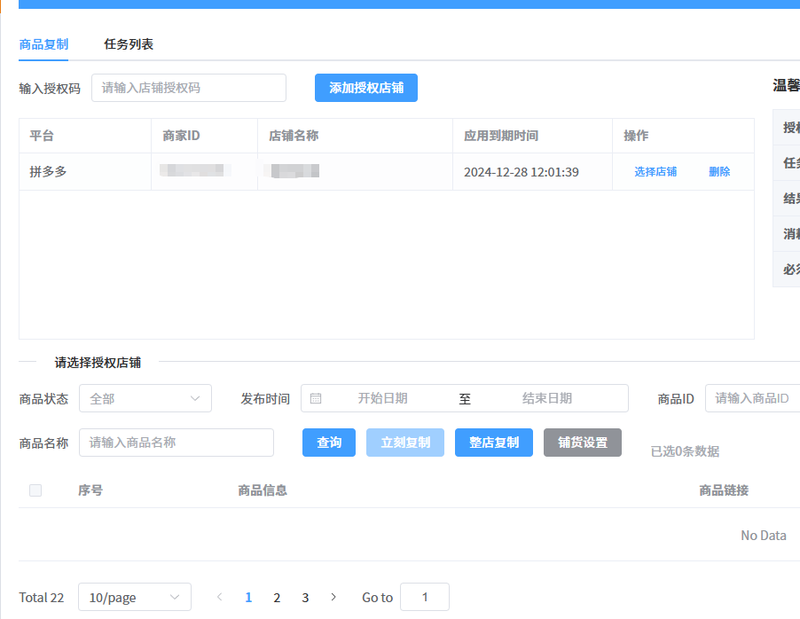Click the calendar icon in date range
Image resolution: width=800 pixels, height=619 pixels.
[316, 398]
